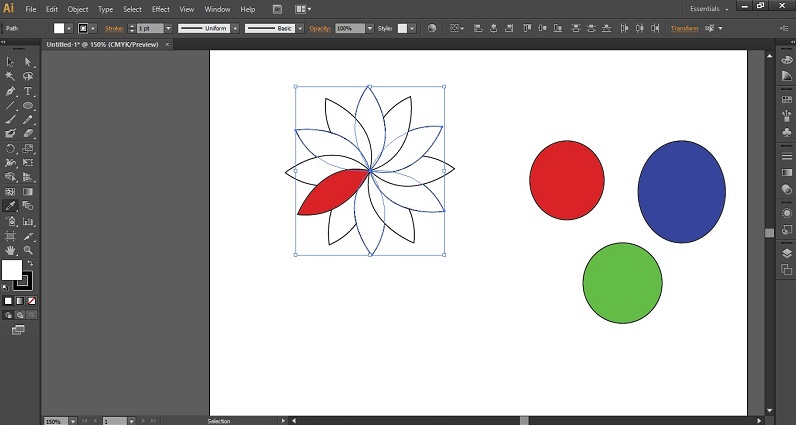Pick the Magic Wand tool
The width and height of the screenshot is (796, 425).
(10, 76)
